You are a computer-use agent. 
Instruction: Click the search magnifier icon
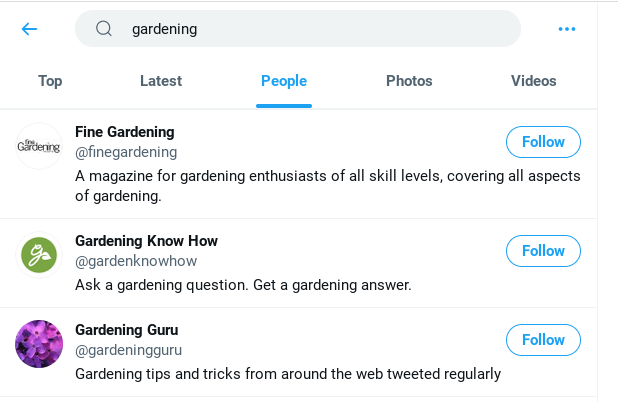point(104,29)
